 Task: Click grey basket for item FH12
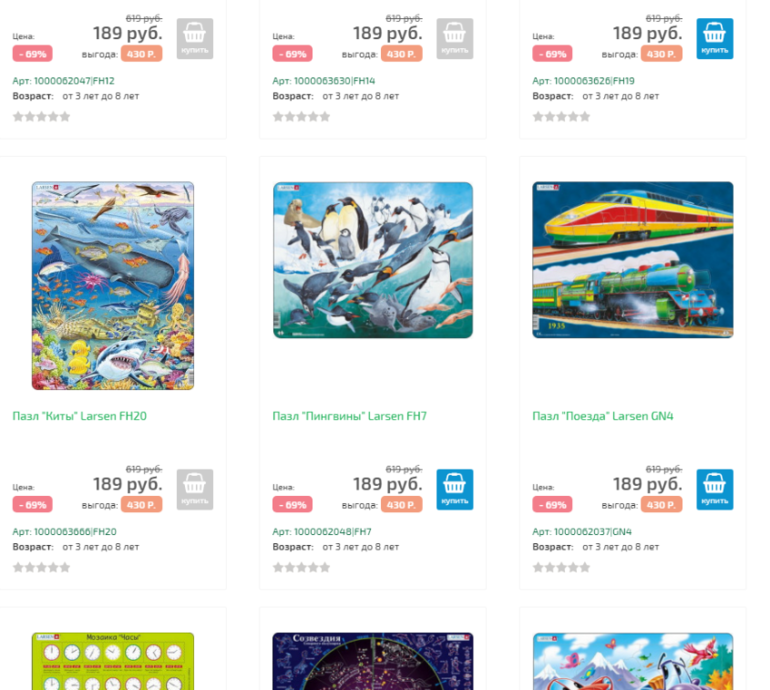click(x=195, y=39)
